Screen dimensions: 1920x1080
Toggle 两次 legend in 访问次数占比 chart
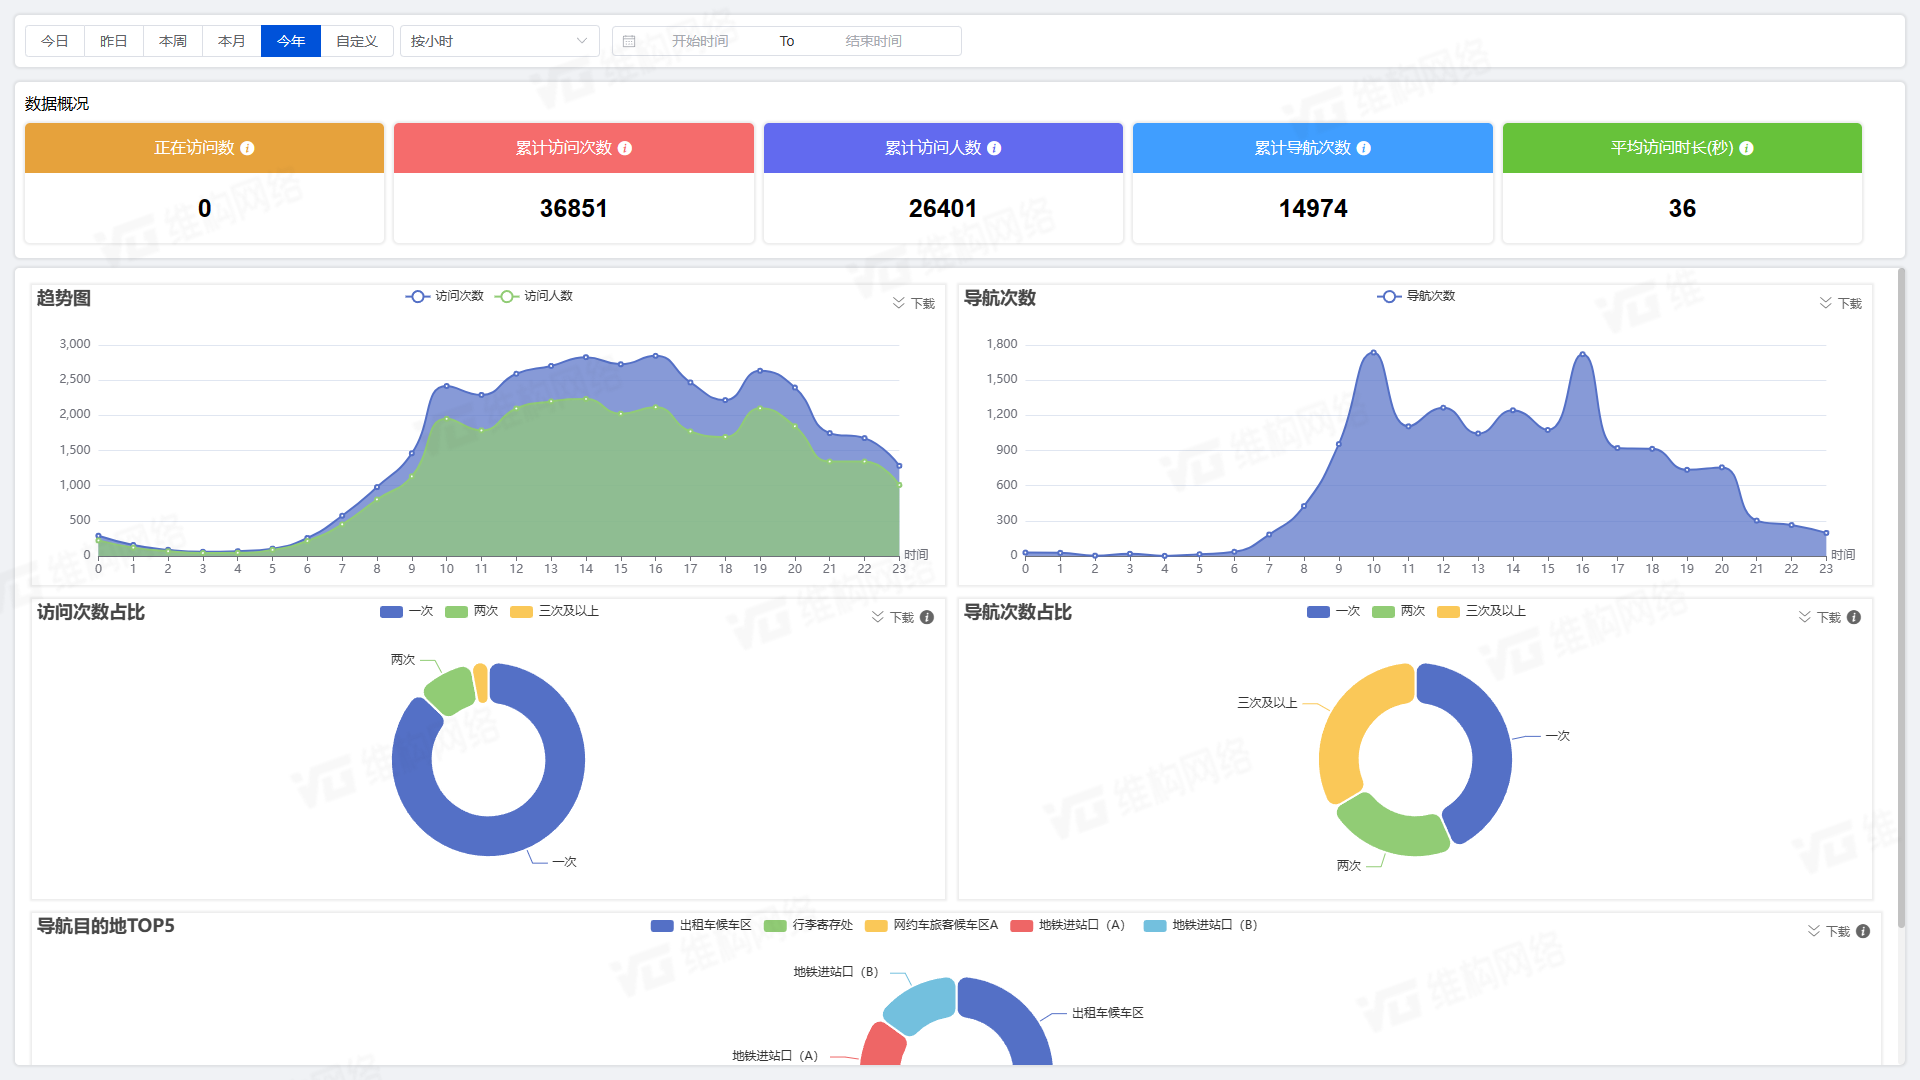pos(471,611)
